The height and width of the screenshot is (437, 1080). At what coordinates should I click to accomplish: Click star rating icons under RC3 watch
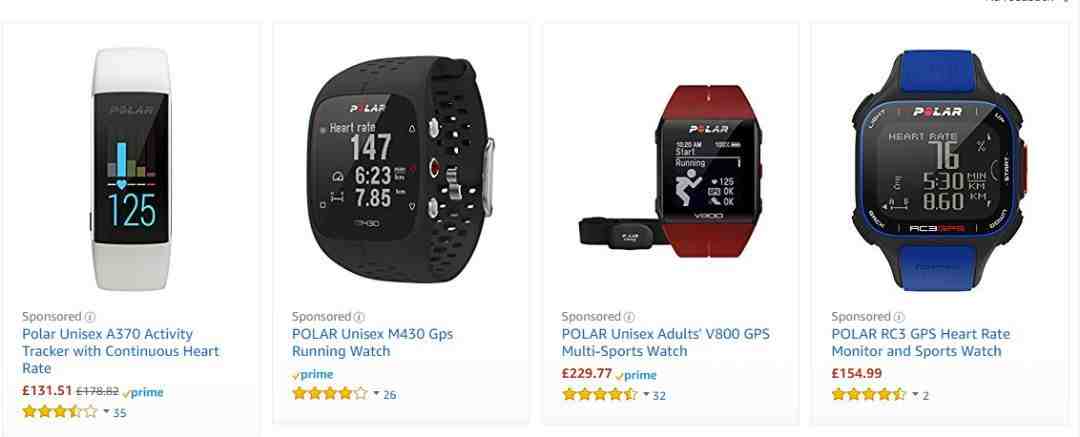(869, 395)
